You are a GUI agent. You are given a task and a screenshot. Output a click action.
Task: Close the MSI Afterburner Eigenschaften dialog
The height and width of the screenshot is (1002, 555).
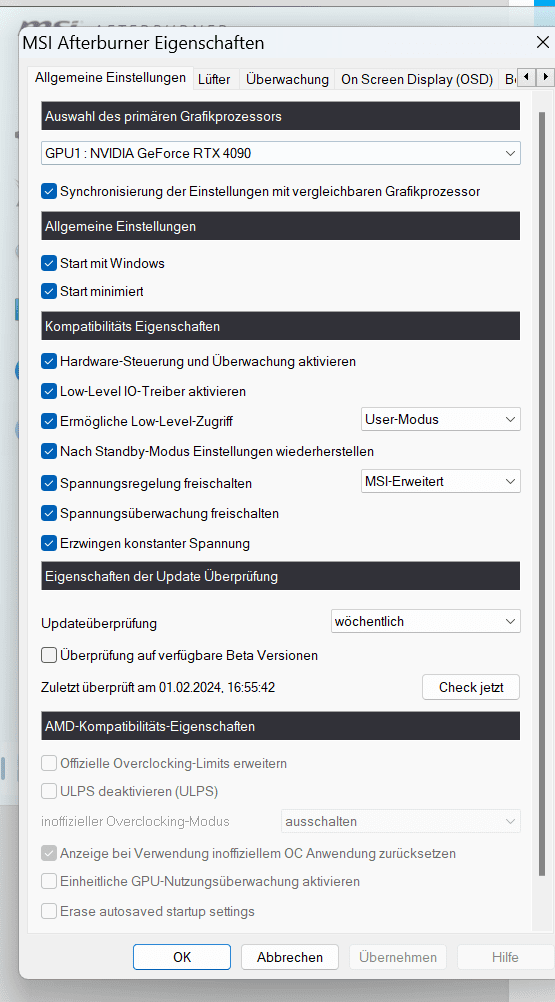coord(542,43)
